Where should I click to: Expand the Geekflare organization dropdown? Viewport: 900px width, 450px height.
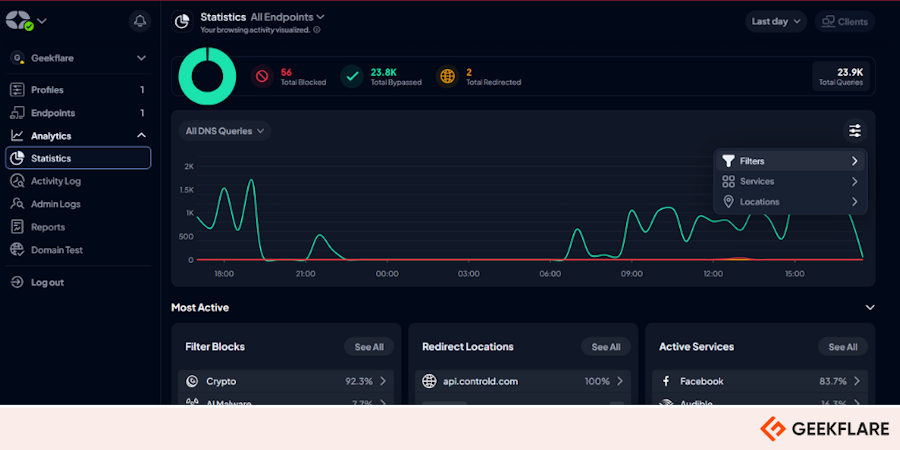click(x=141, y=58)
